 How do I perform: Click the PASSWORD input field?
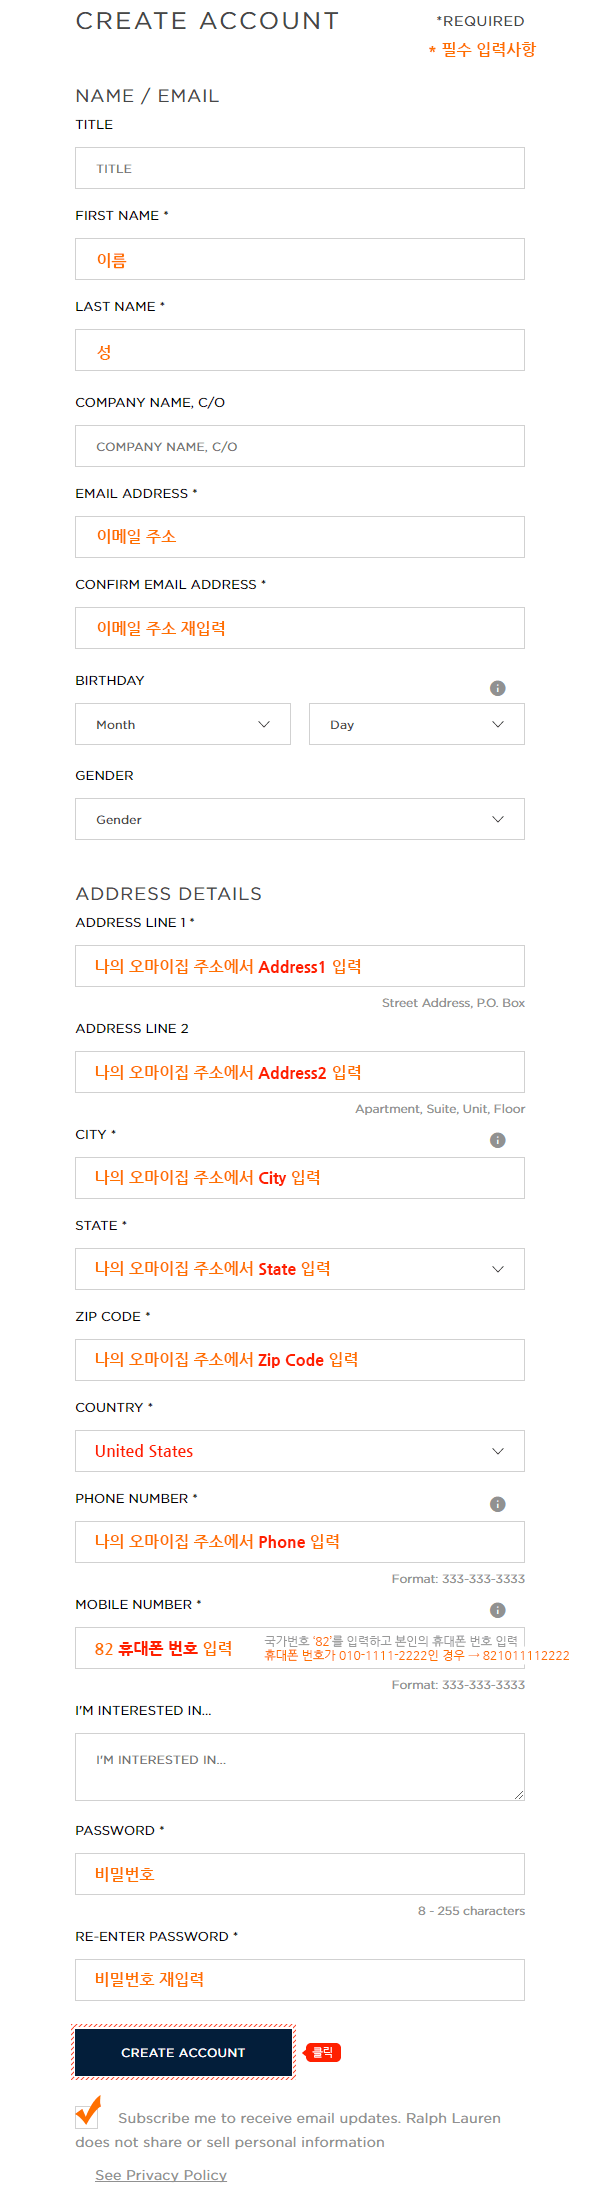click(x=299, y=1873)
